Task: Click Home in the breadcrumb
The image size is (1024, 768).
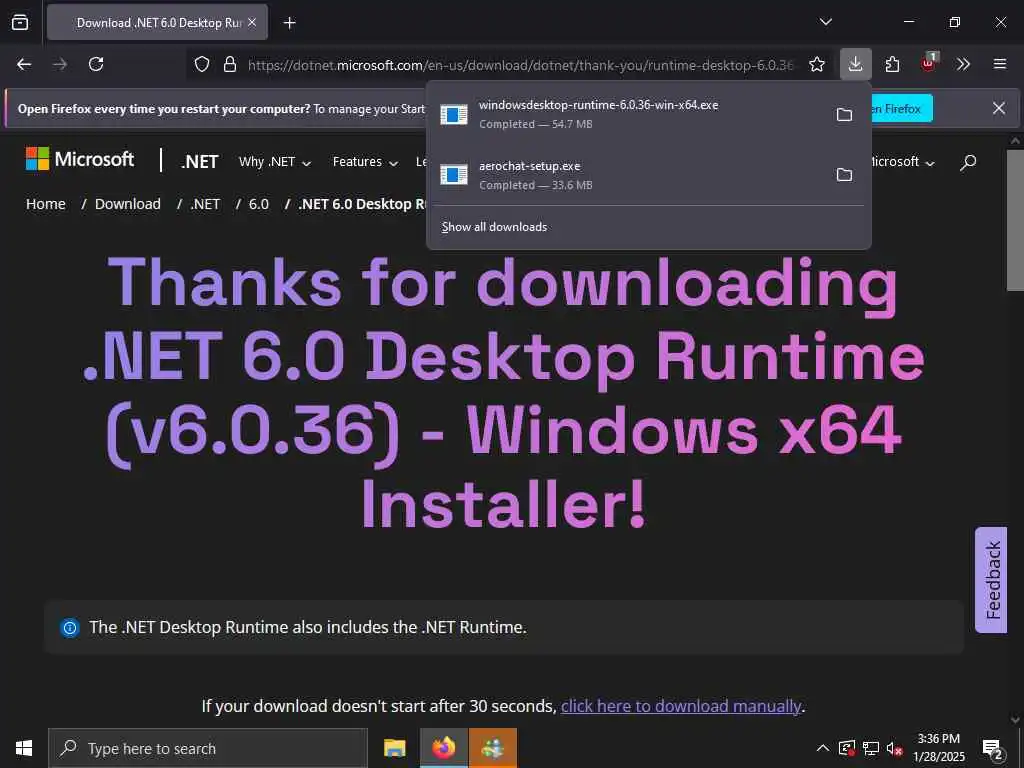Action: coord(46,204)
